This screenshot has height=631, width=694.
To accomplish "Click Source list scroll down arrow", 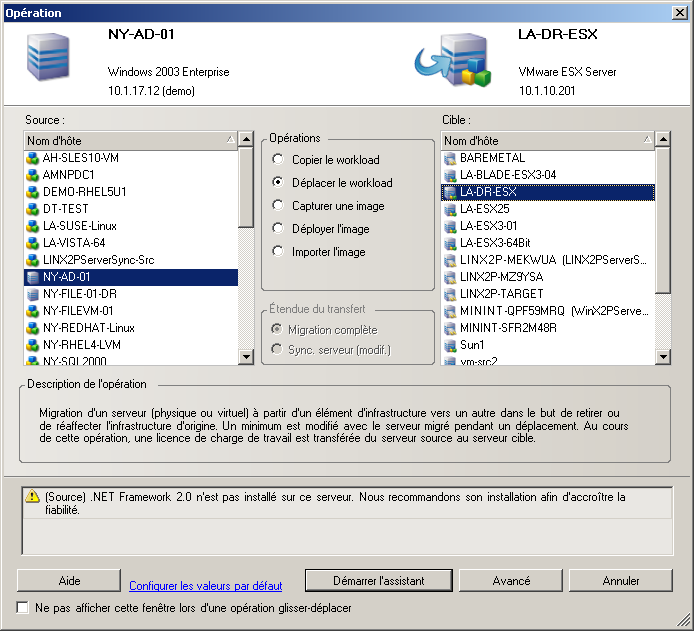I will (246, 357).
